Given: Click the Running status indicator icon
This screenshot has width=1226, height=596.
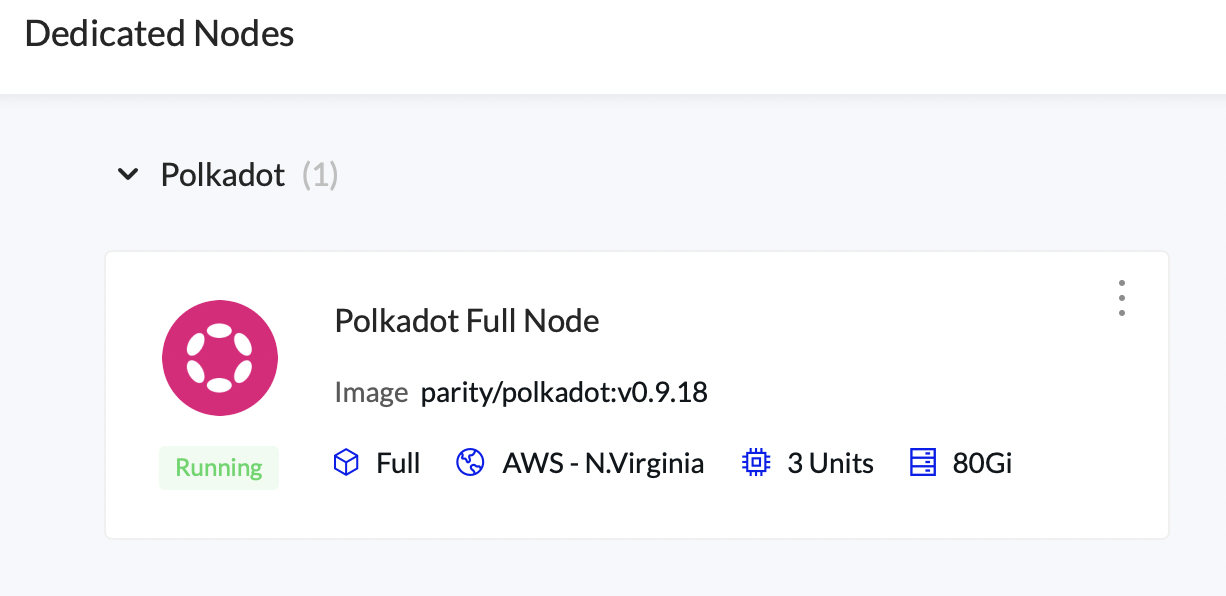Looking at the screenshot, I should (219, 467).
